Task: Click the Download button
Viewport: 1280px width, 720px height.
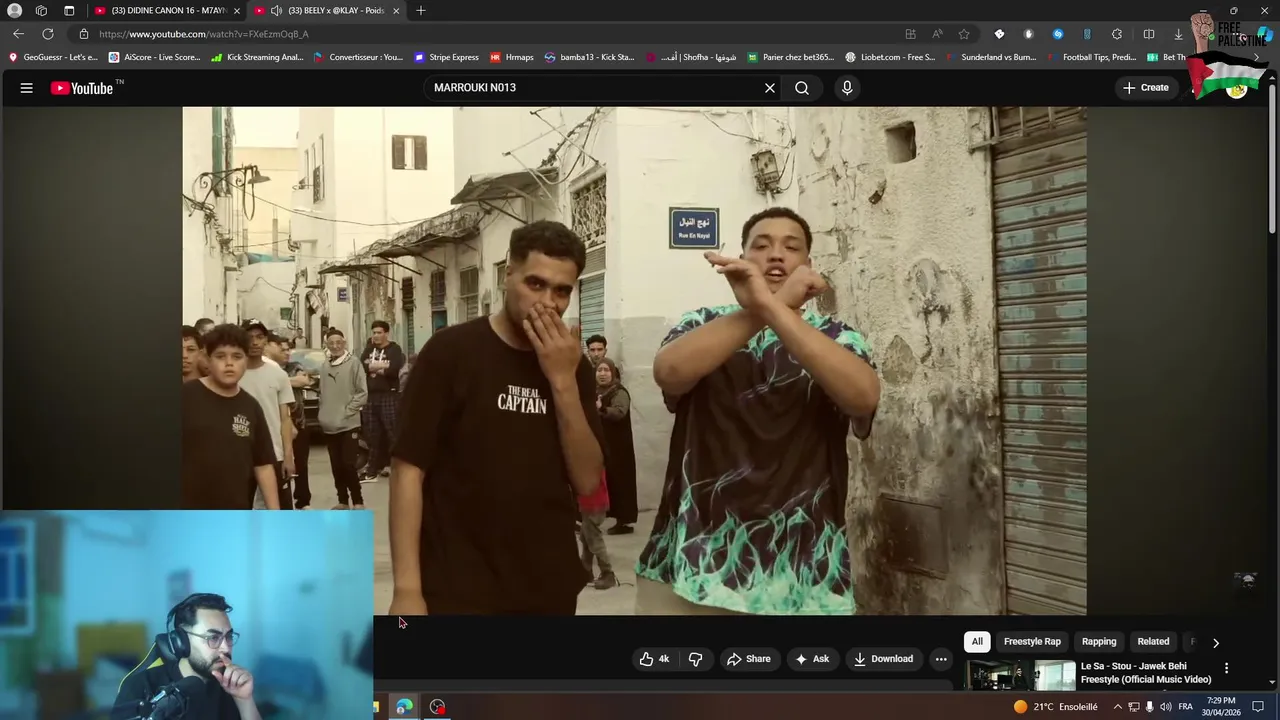Action: (x=883, y=659)
